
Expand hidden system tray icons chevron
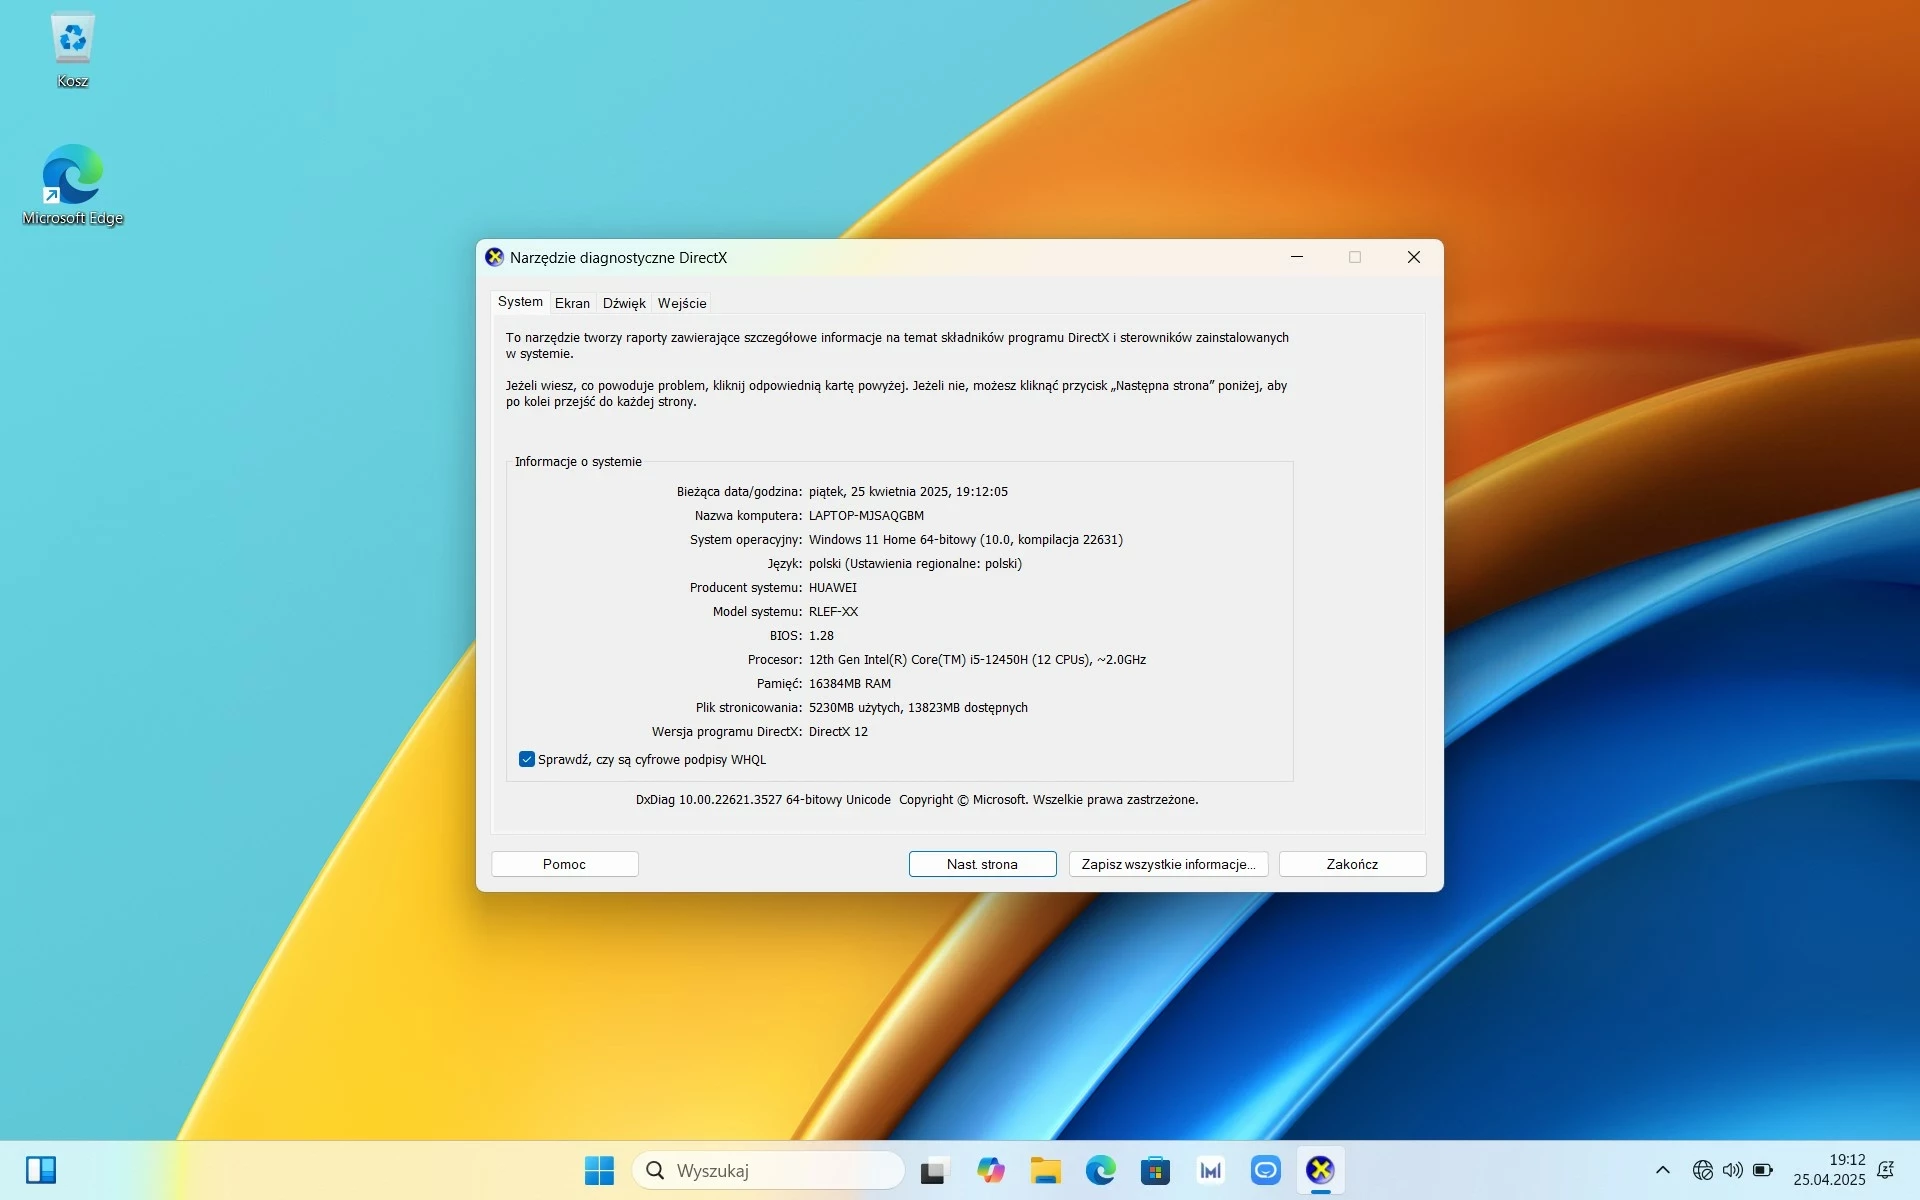tap(1662, 1170)
